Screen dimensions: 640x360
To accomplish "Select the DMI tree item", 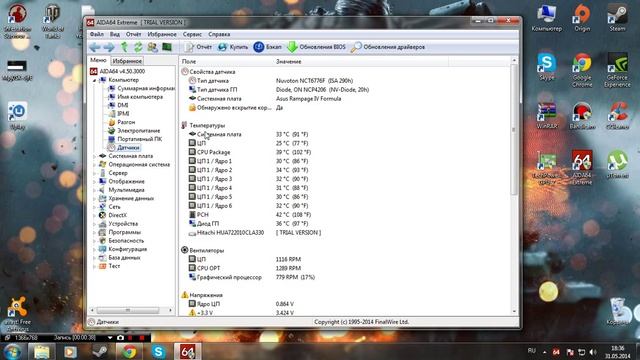I will coord(118,105).
